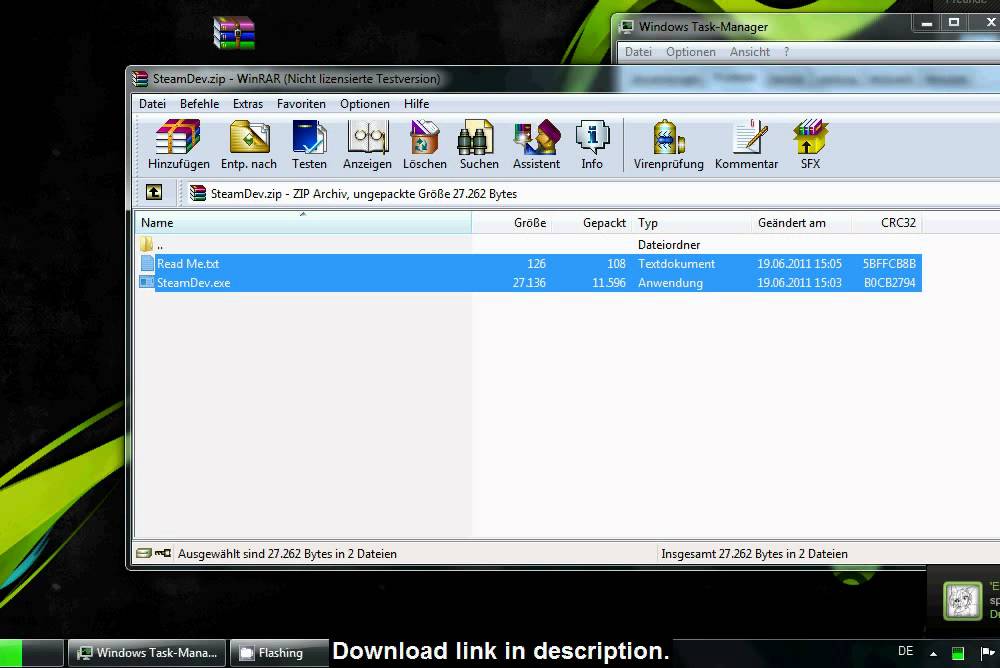Screen dimensions: 1000x668
Task: Click the Read Me.txt file icon
Action: [x=147, y=263]
